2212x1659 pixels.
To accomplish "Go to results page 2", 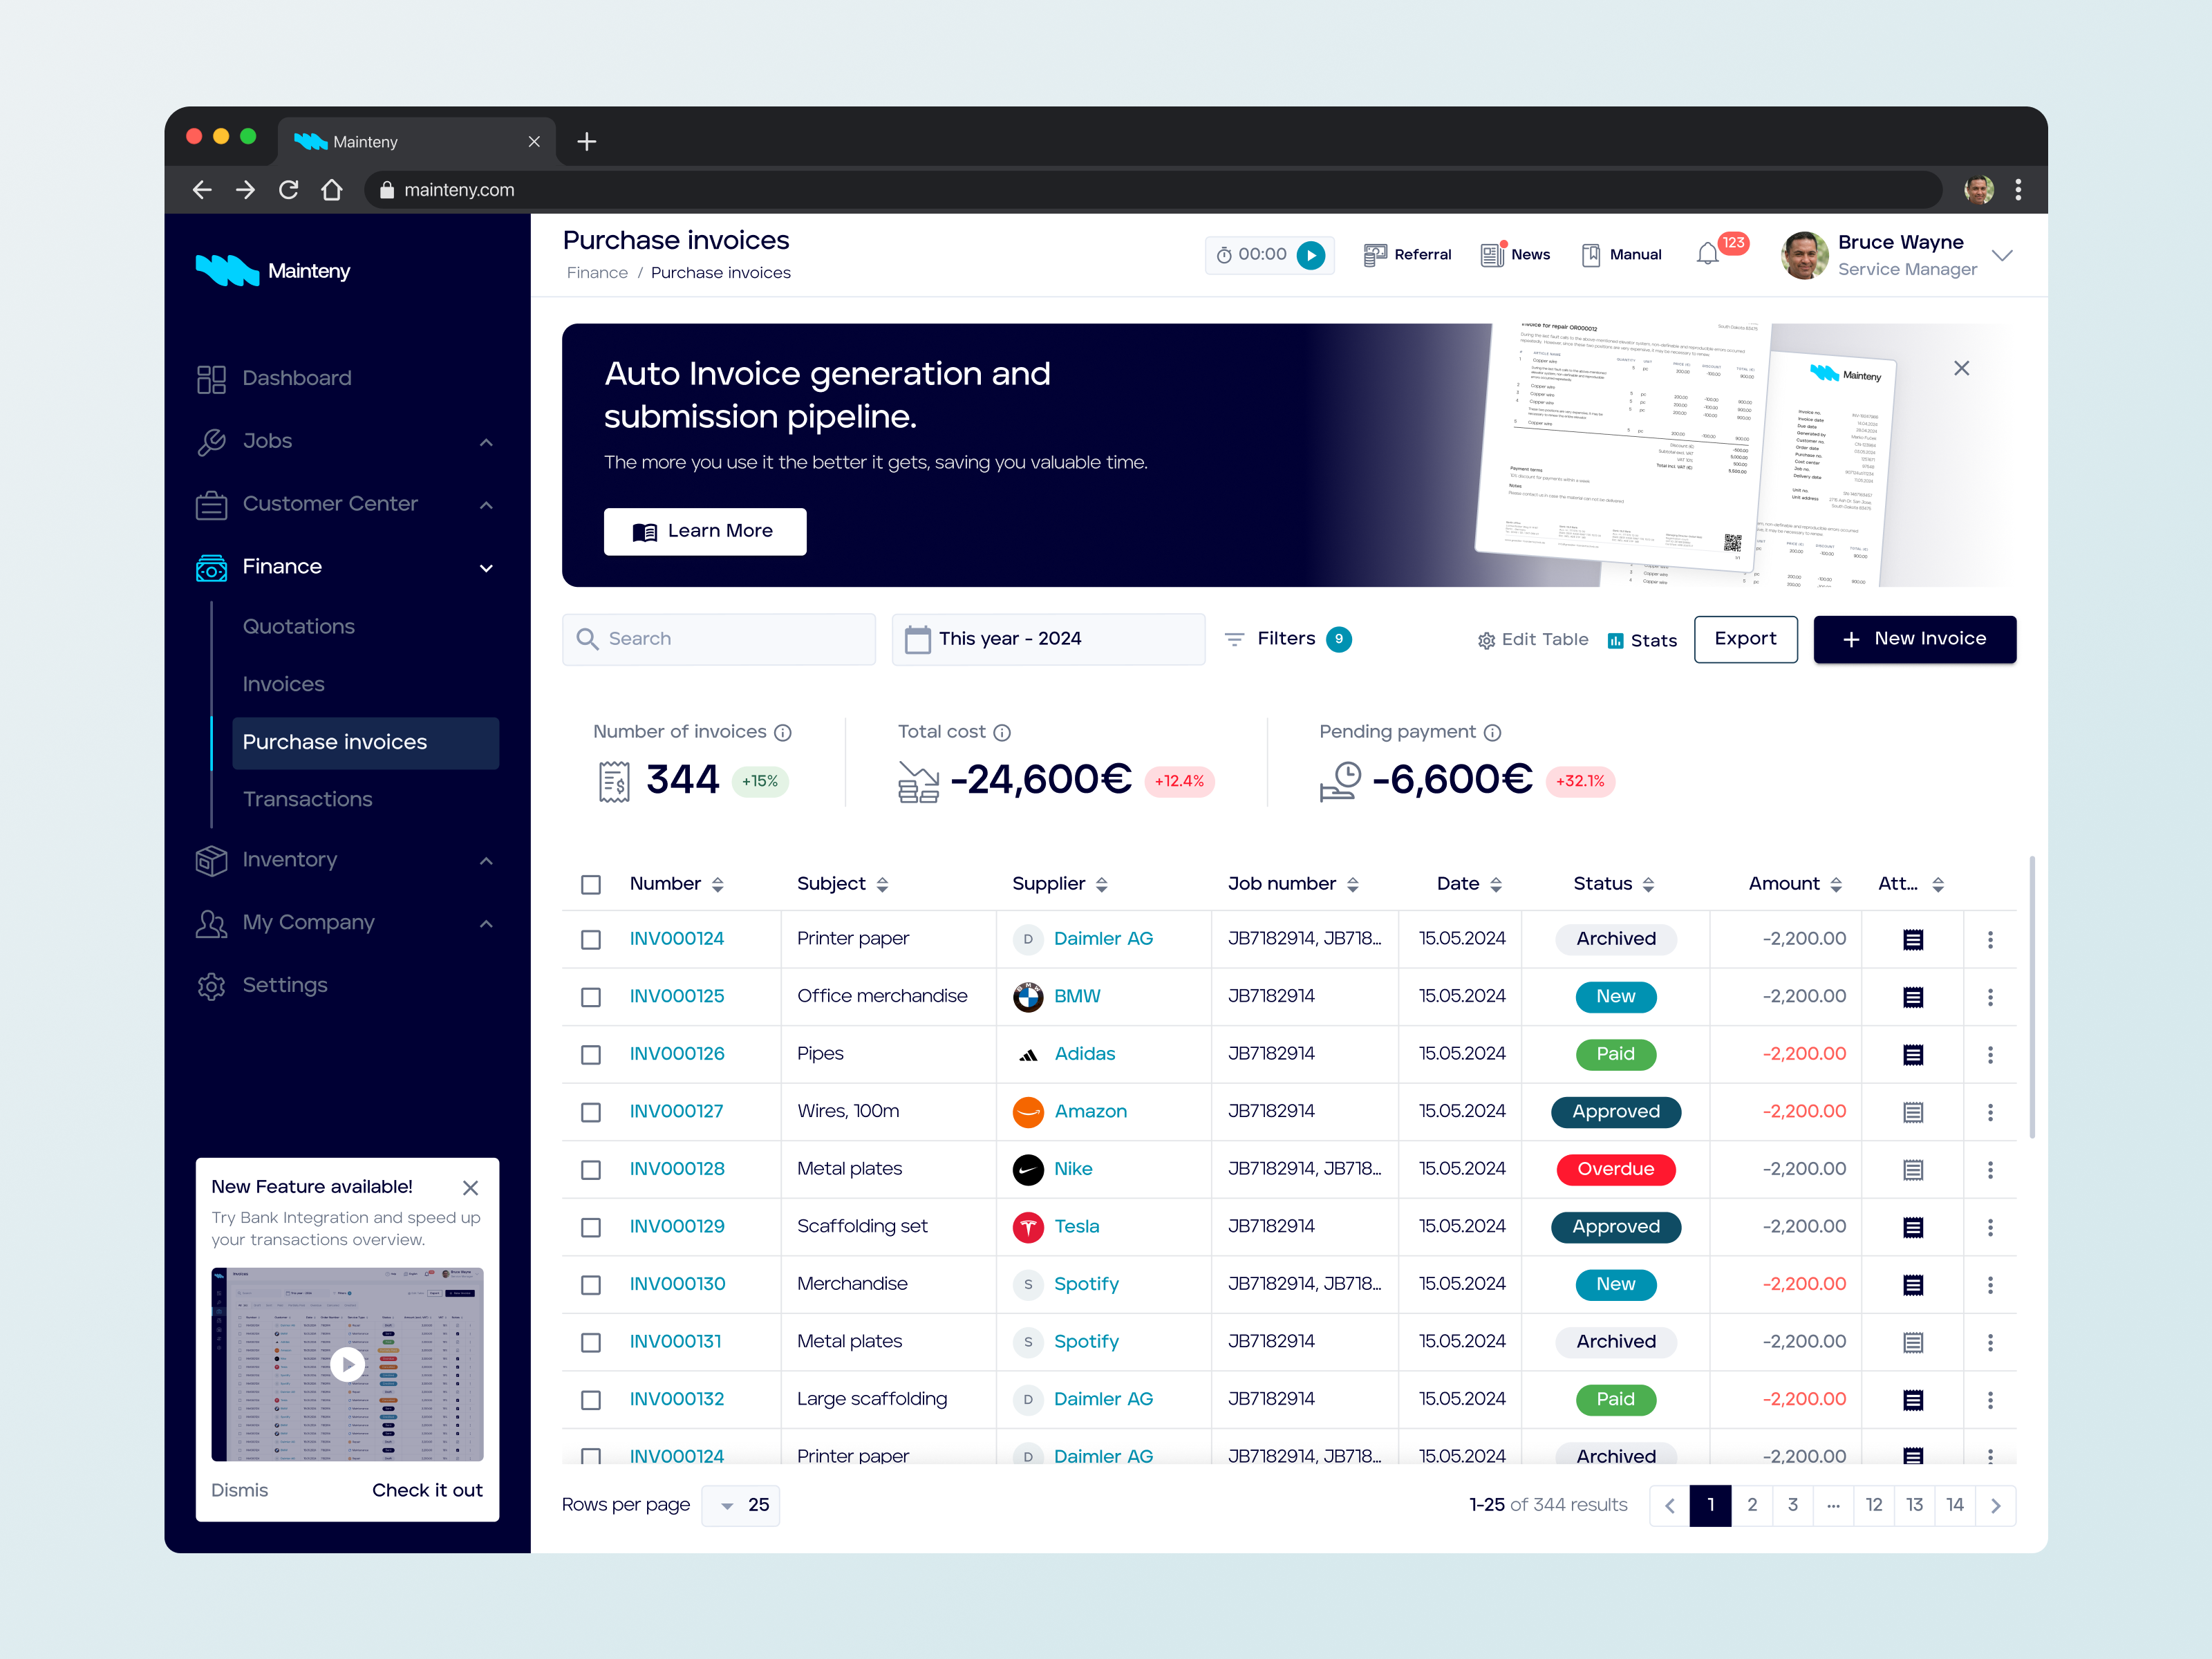I will pos(1751,1506).
